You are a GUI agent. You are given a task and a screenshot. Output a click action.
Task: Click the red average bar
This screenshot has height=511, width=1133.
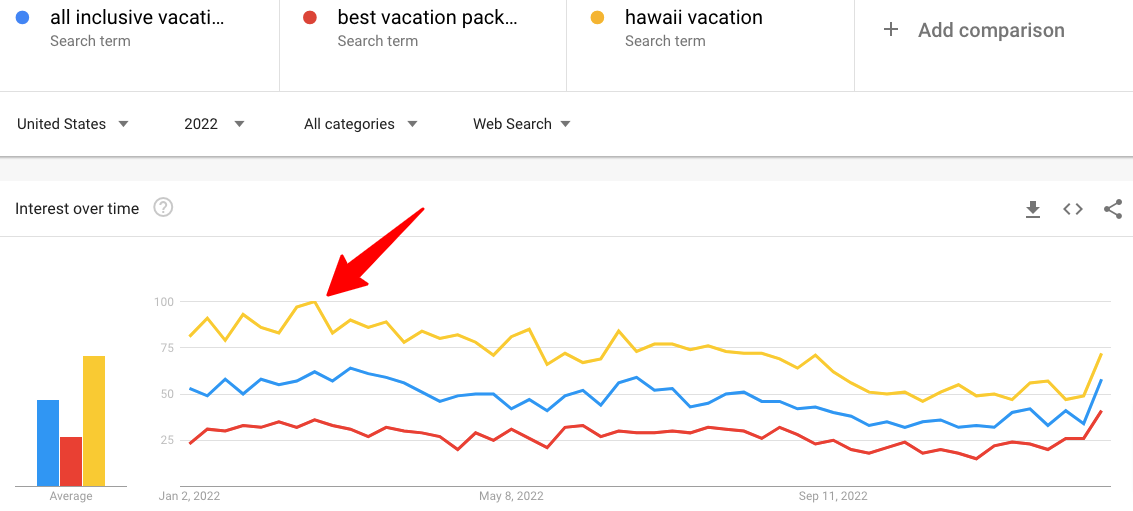(x=71, y=460)
